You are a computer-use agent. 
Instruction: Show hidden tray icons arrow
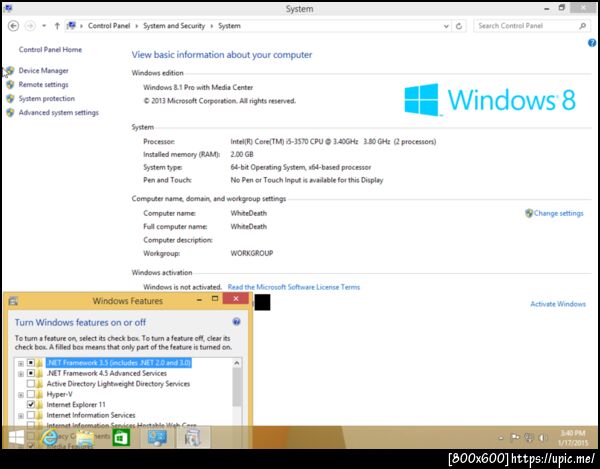click(501, 438)
